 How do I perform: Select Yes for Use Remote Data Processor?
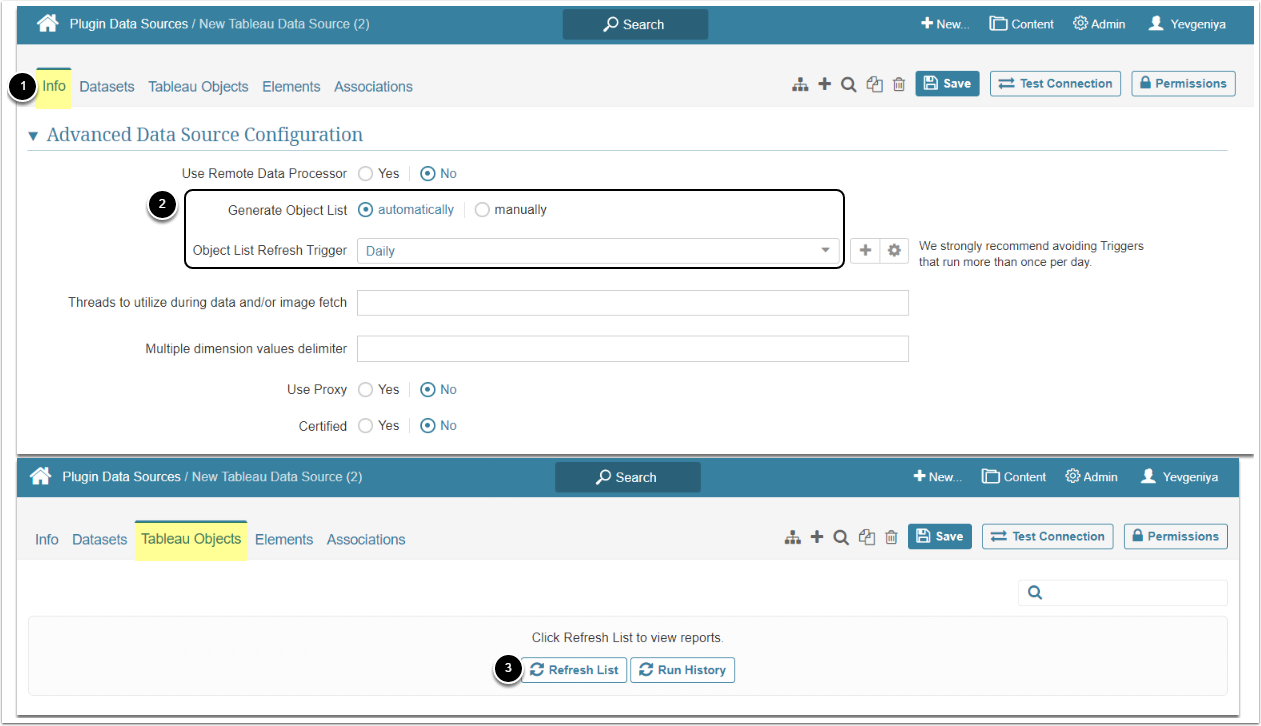pyautogui.click(x=366, y=173)
